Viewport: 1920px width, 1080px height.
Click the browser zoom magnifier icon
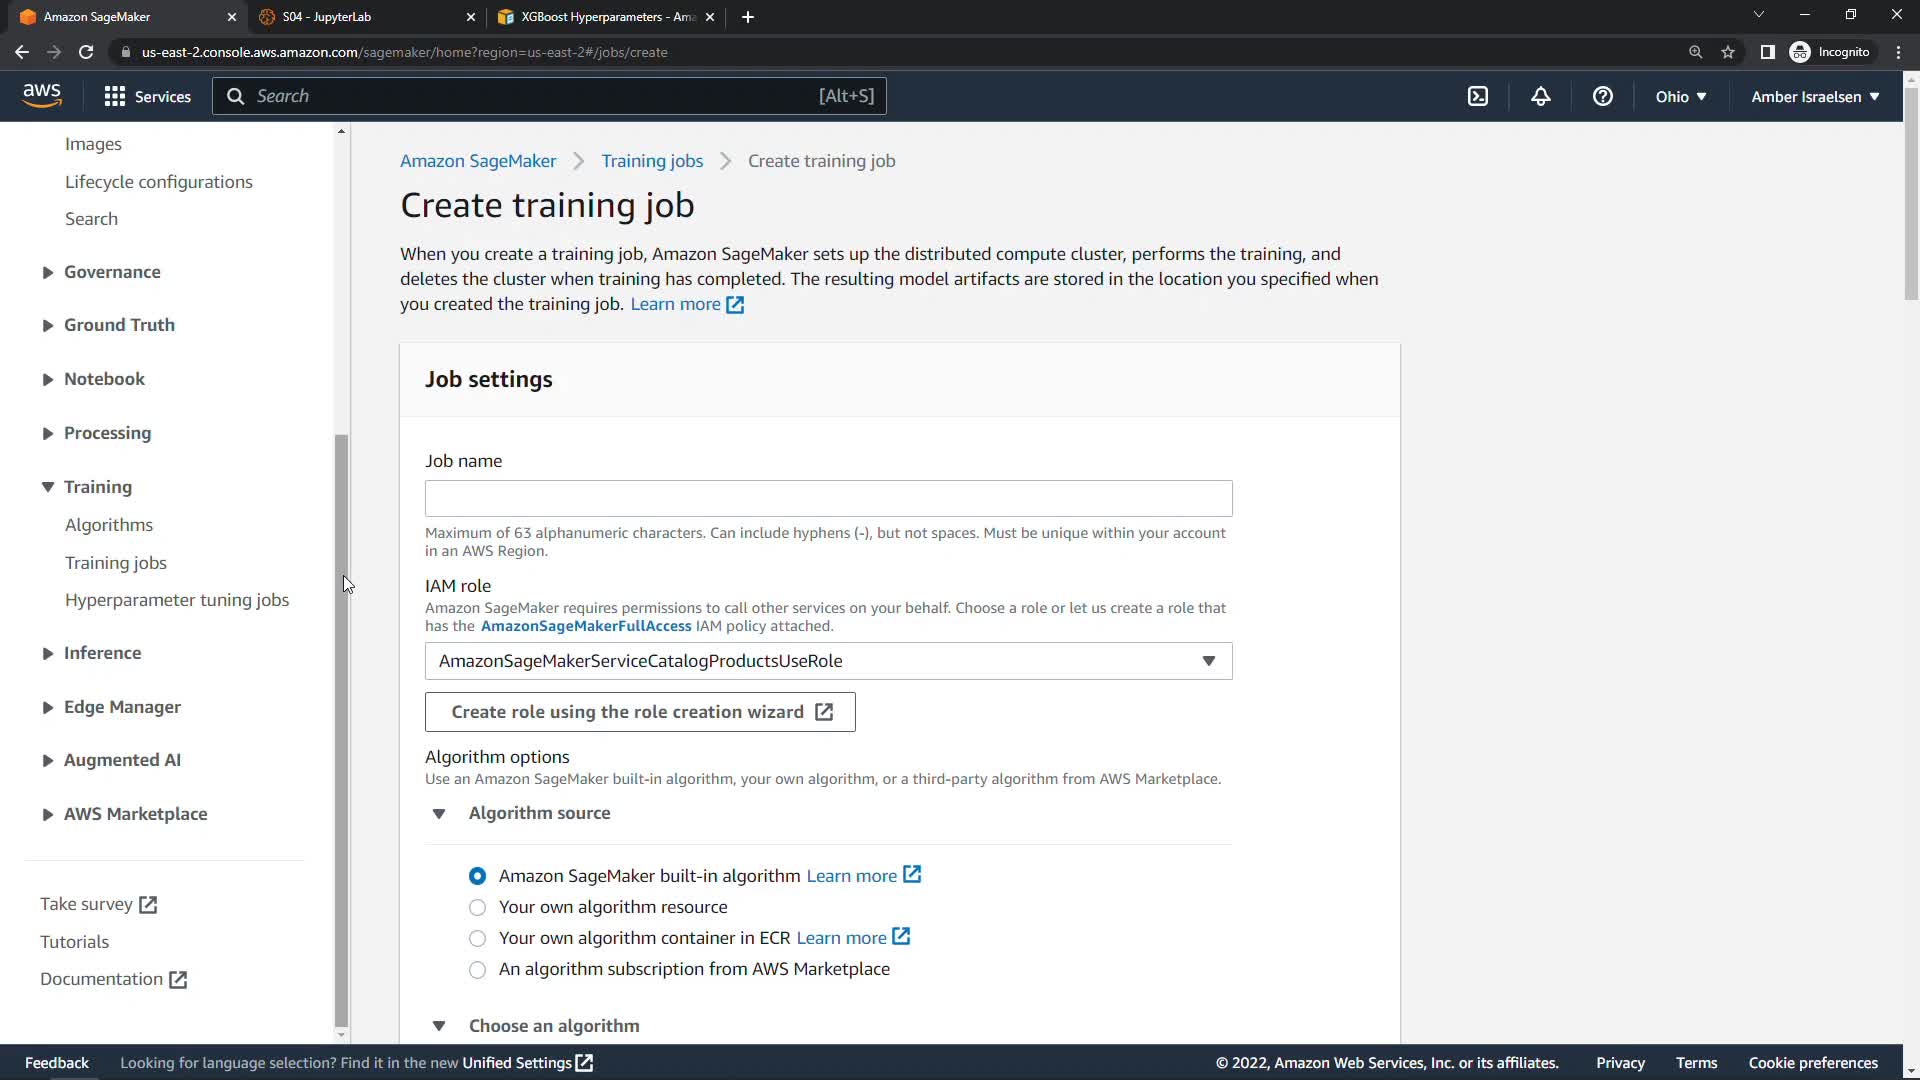1696,52
